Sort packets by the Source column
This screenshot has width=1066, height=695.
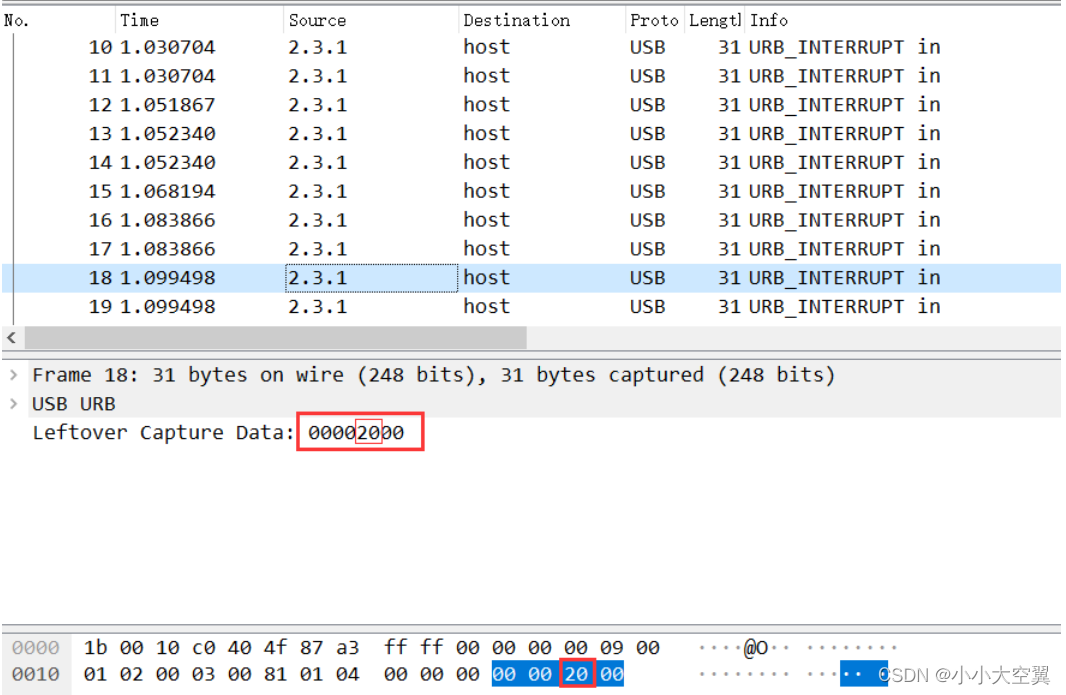point(317,19)
